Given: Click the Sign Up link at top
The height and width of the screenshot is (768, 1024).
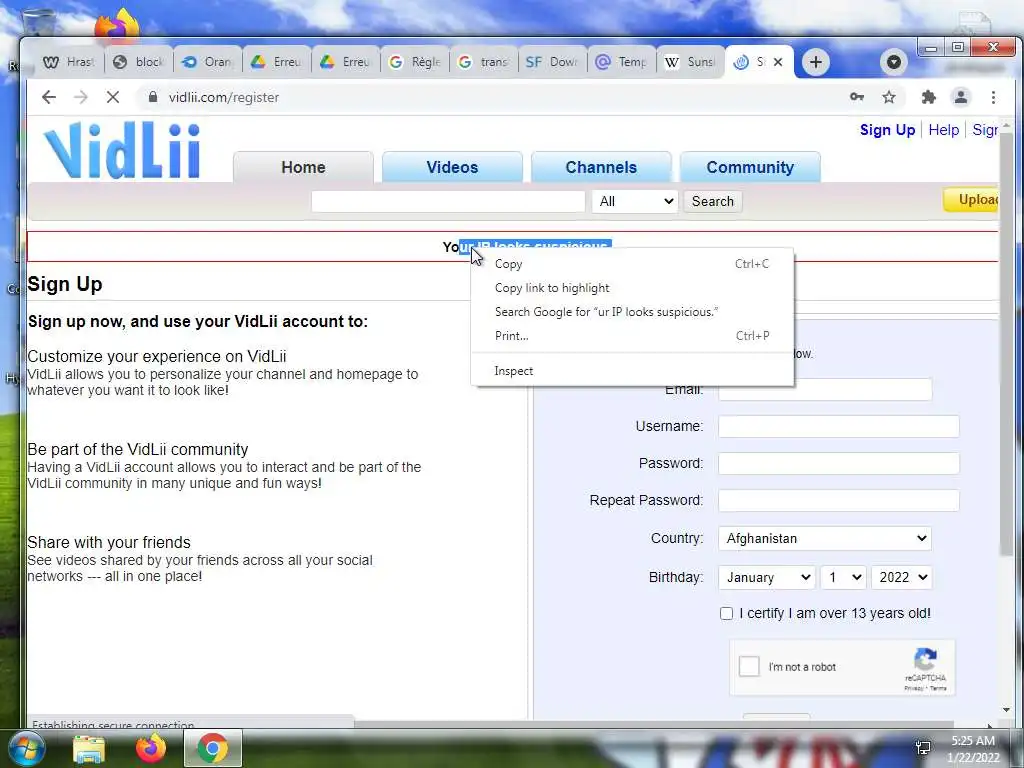Looking at the screenshot, I should pyautogui.click(x=887, y=130).
